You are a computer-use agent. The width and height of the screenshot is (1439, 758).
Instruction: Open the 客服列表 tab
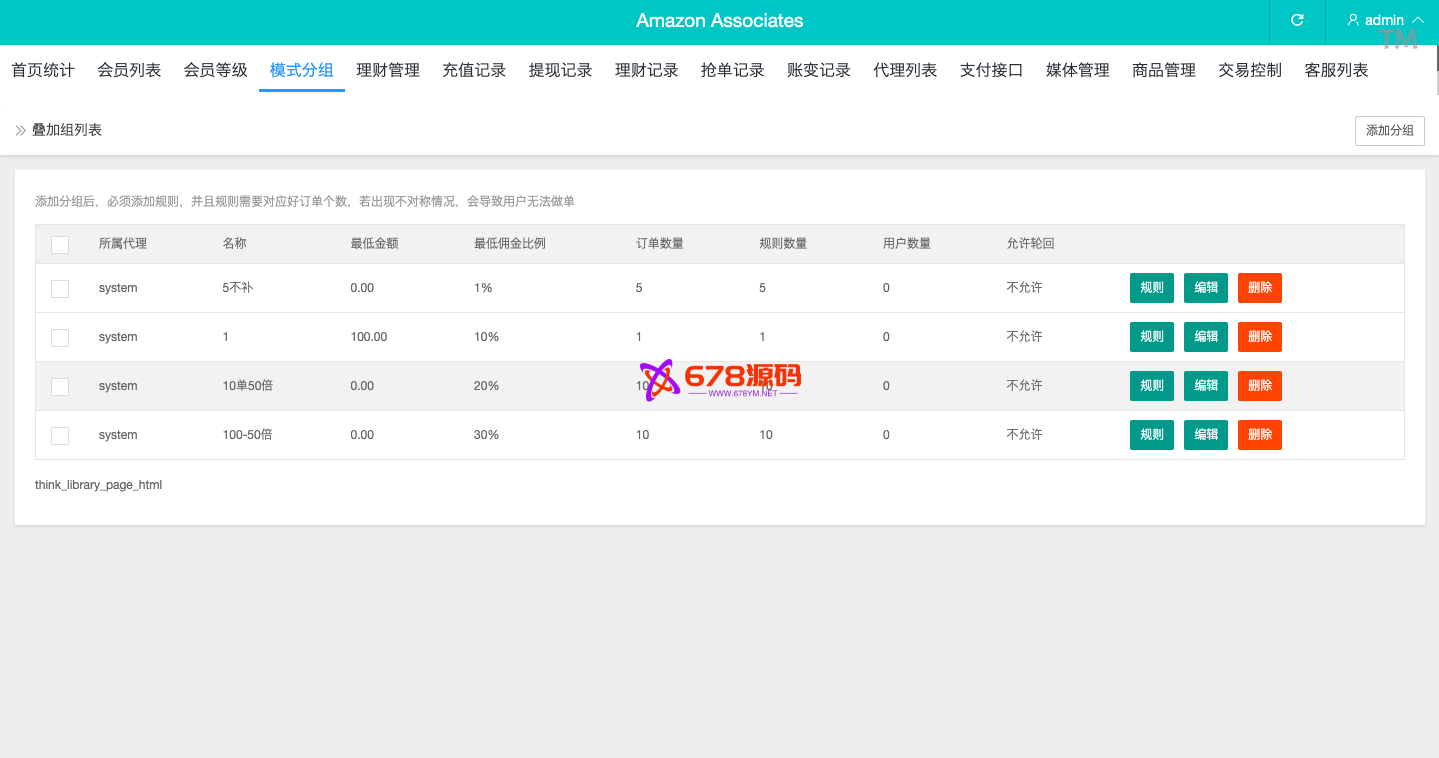(x=1336, y=70)
